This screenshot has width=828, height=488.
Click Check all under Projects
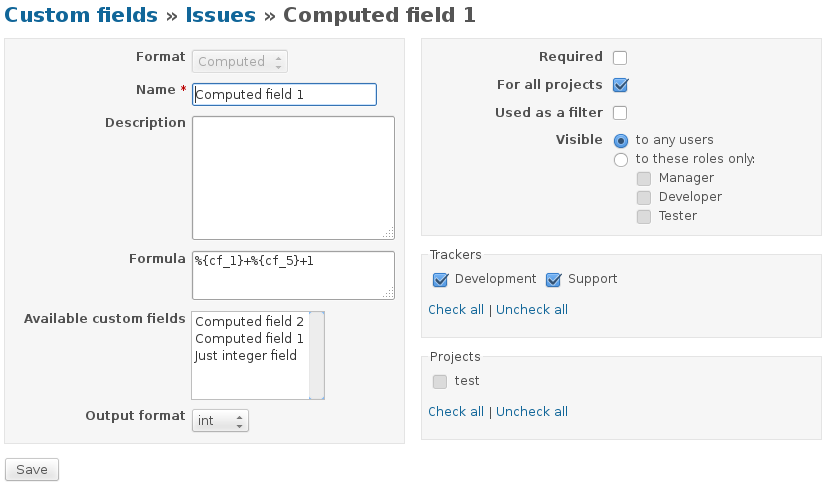[x=456, y=412]
